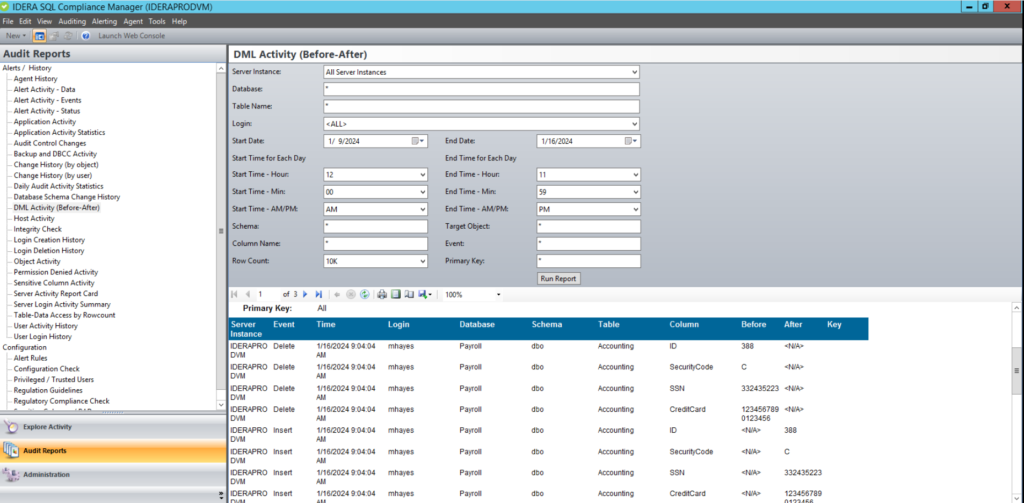The image size is (1024, 503).
Task: Click in the Primary Key field
Action: pos(588,261)
